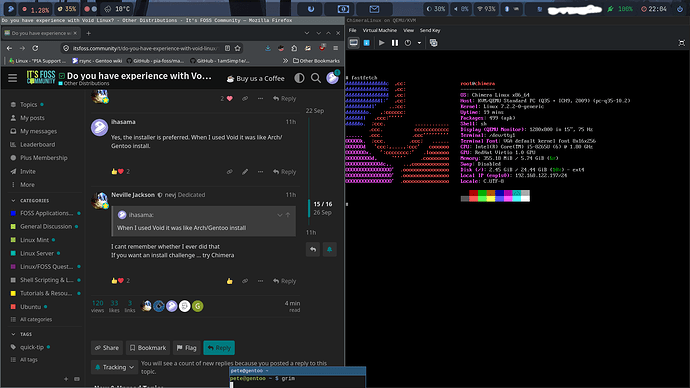Go back in Firefox
This screenshot has height=388, width=690.
pos(9,48)
